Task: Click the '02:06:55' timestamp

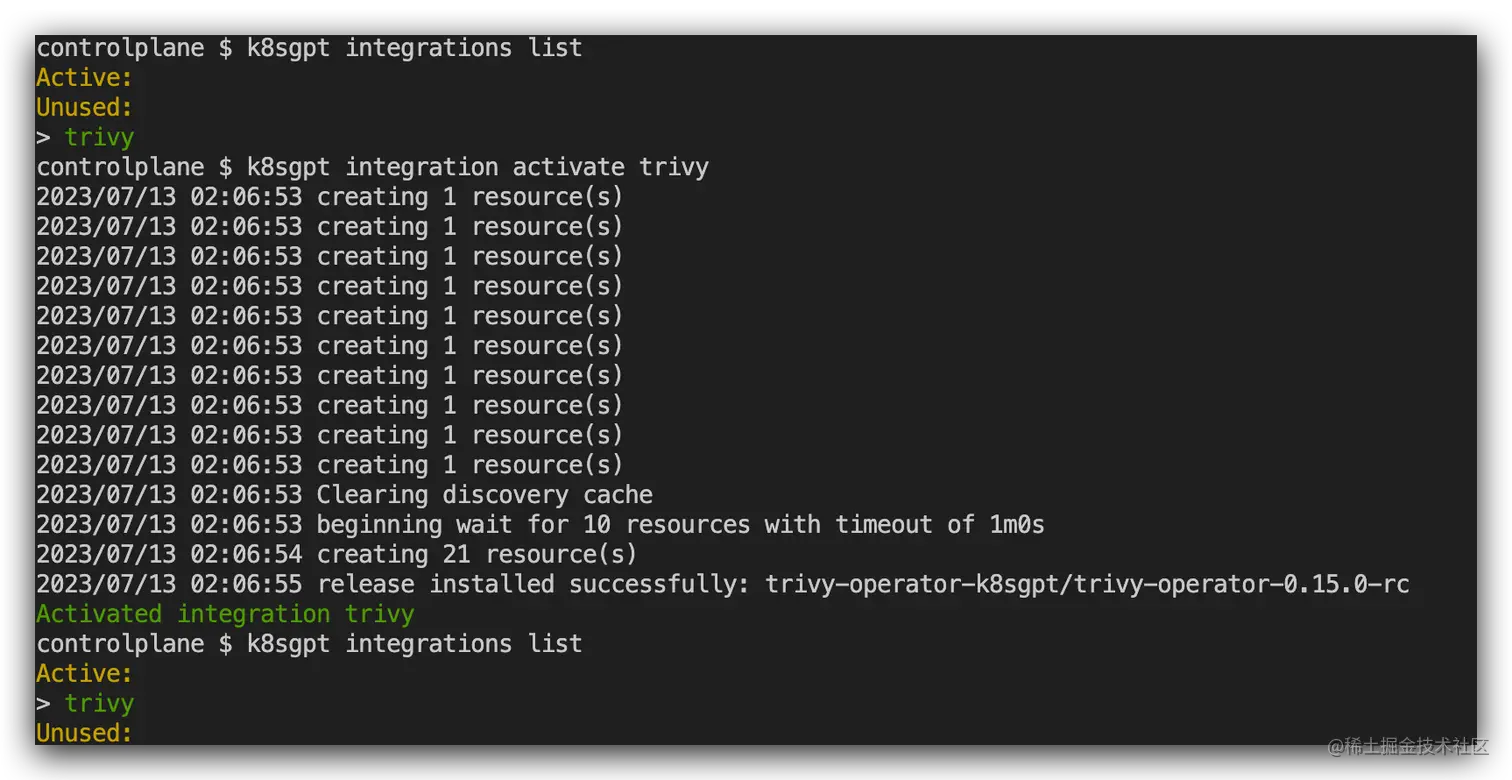Action: 246,584
